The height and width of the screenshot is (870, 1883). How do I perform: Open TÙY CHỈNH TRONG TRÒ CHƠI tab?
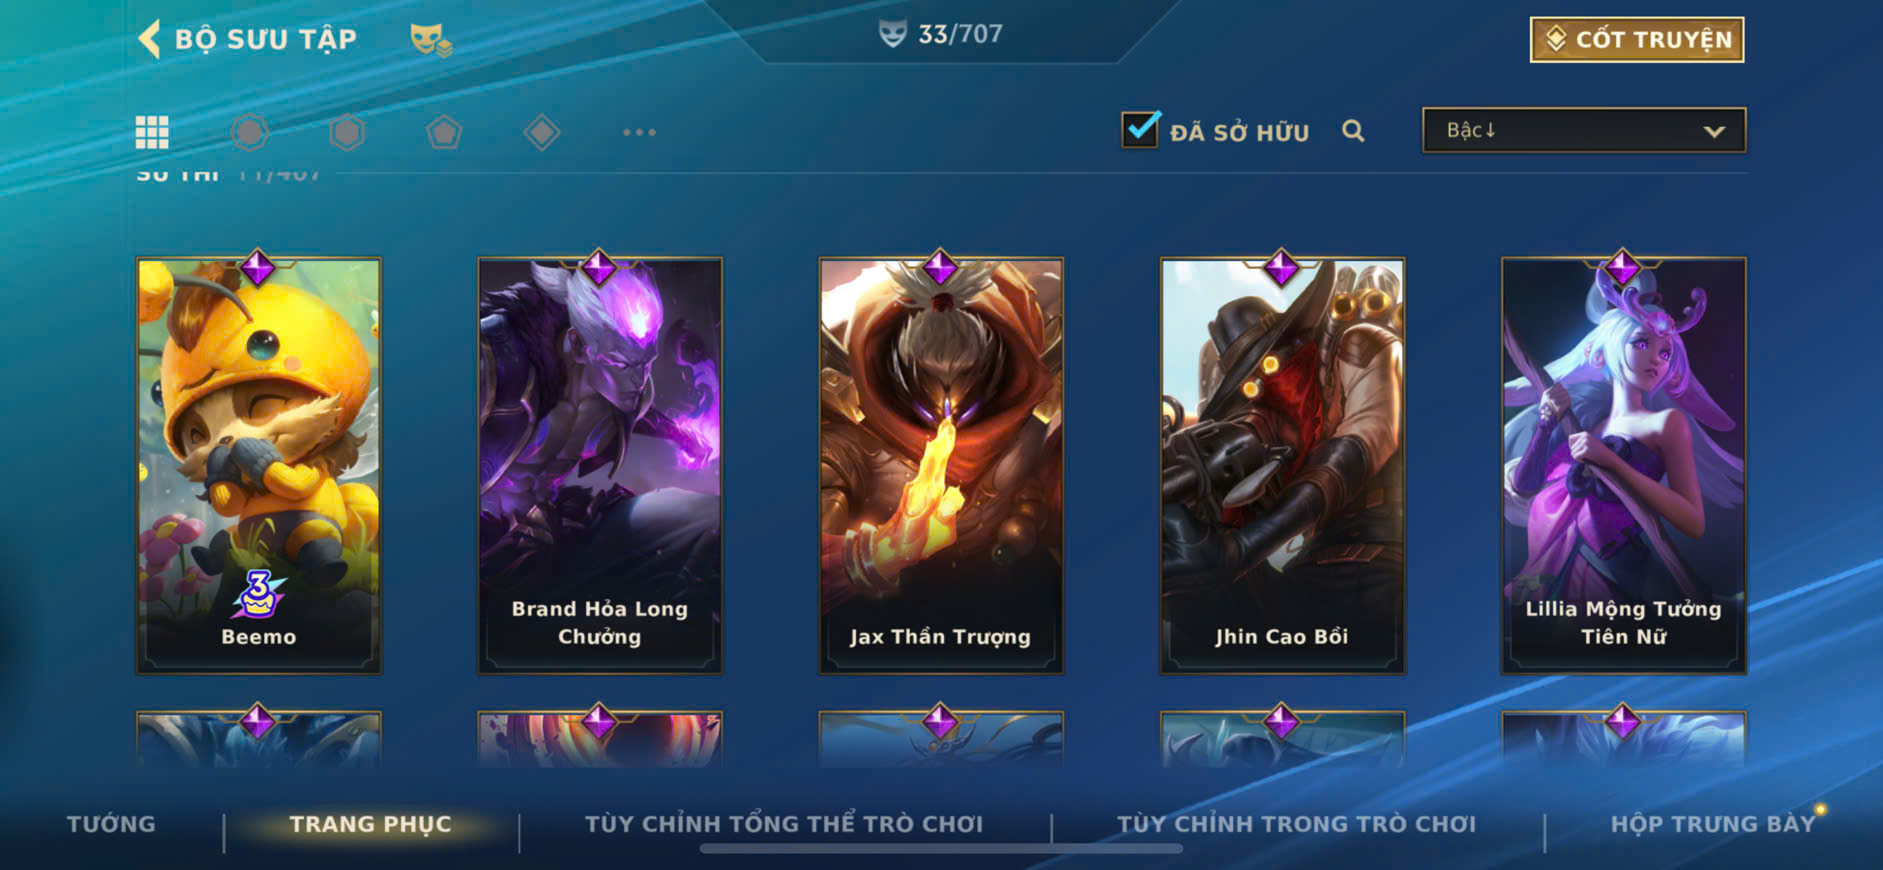(1296, 824)
